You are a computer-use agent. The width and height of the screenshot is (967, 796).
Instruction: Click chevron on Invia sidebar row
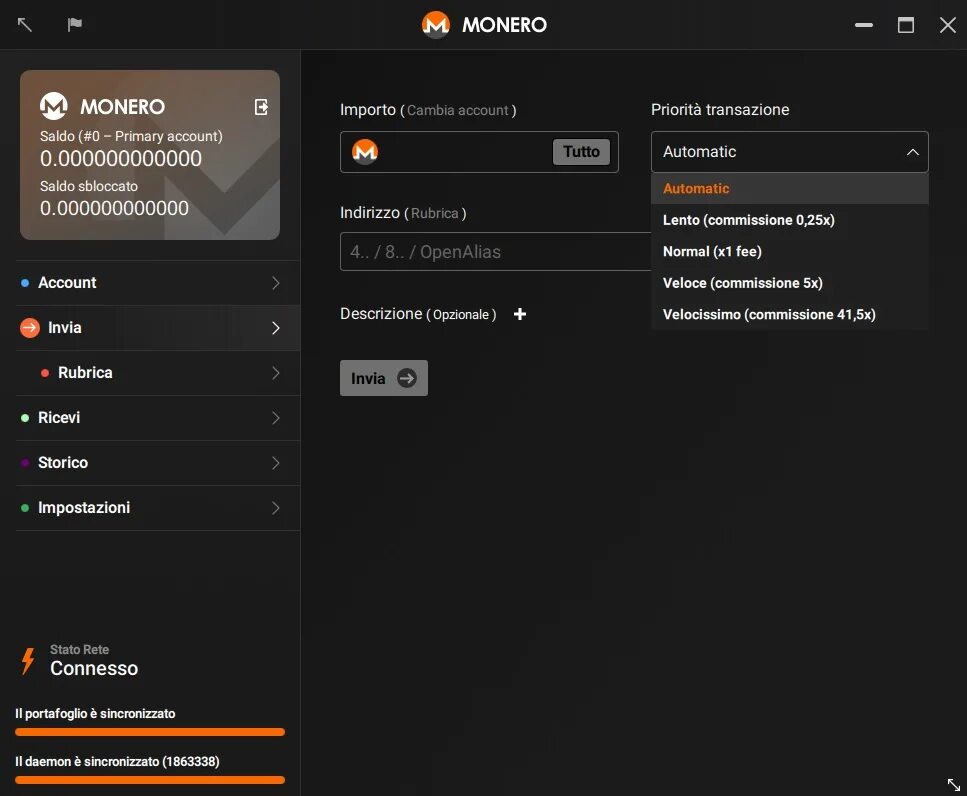point(276,327)
